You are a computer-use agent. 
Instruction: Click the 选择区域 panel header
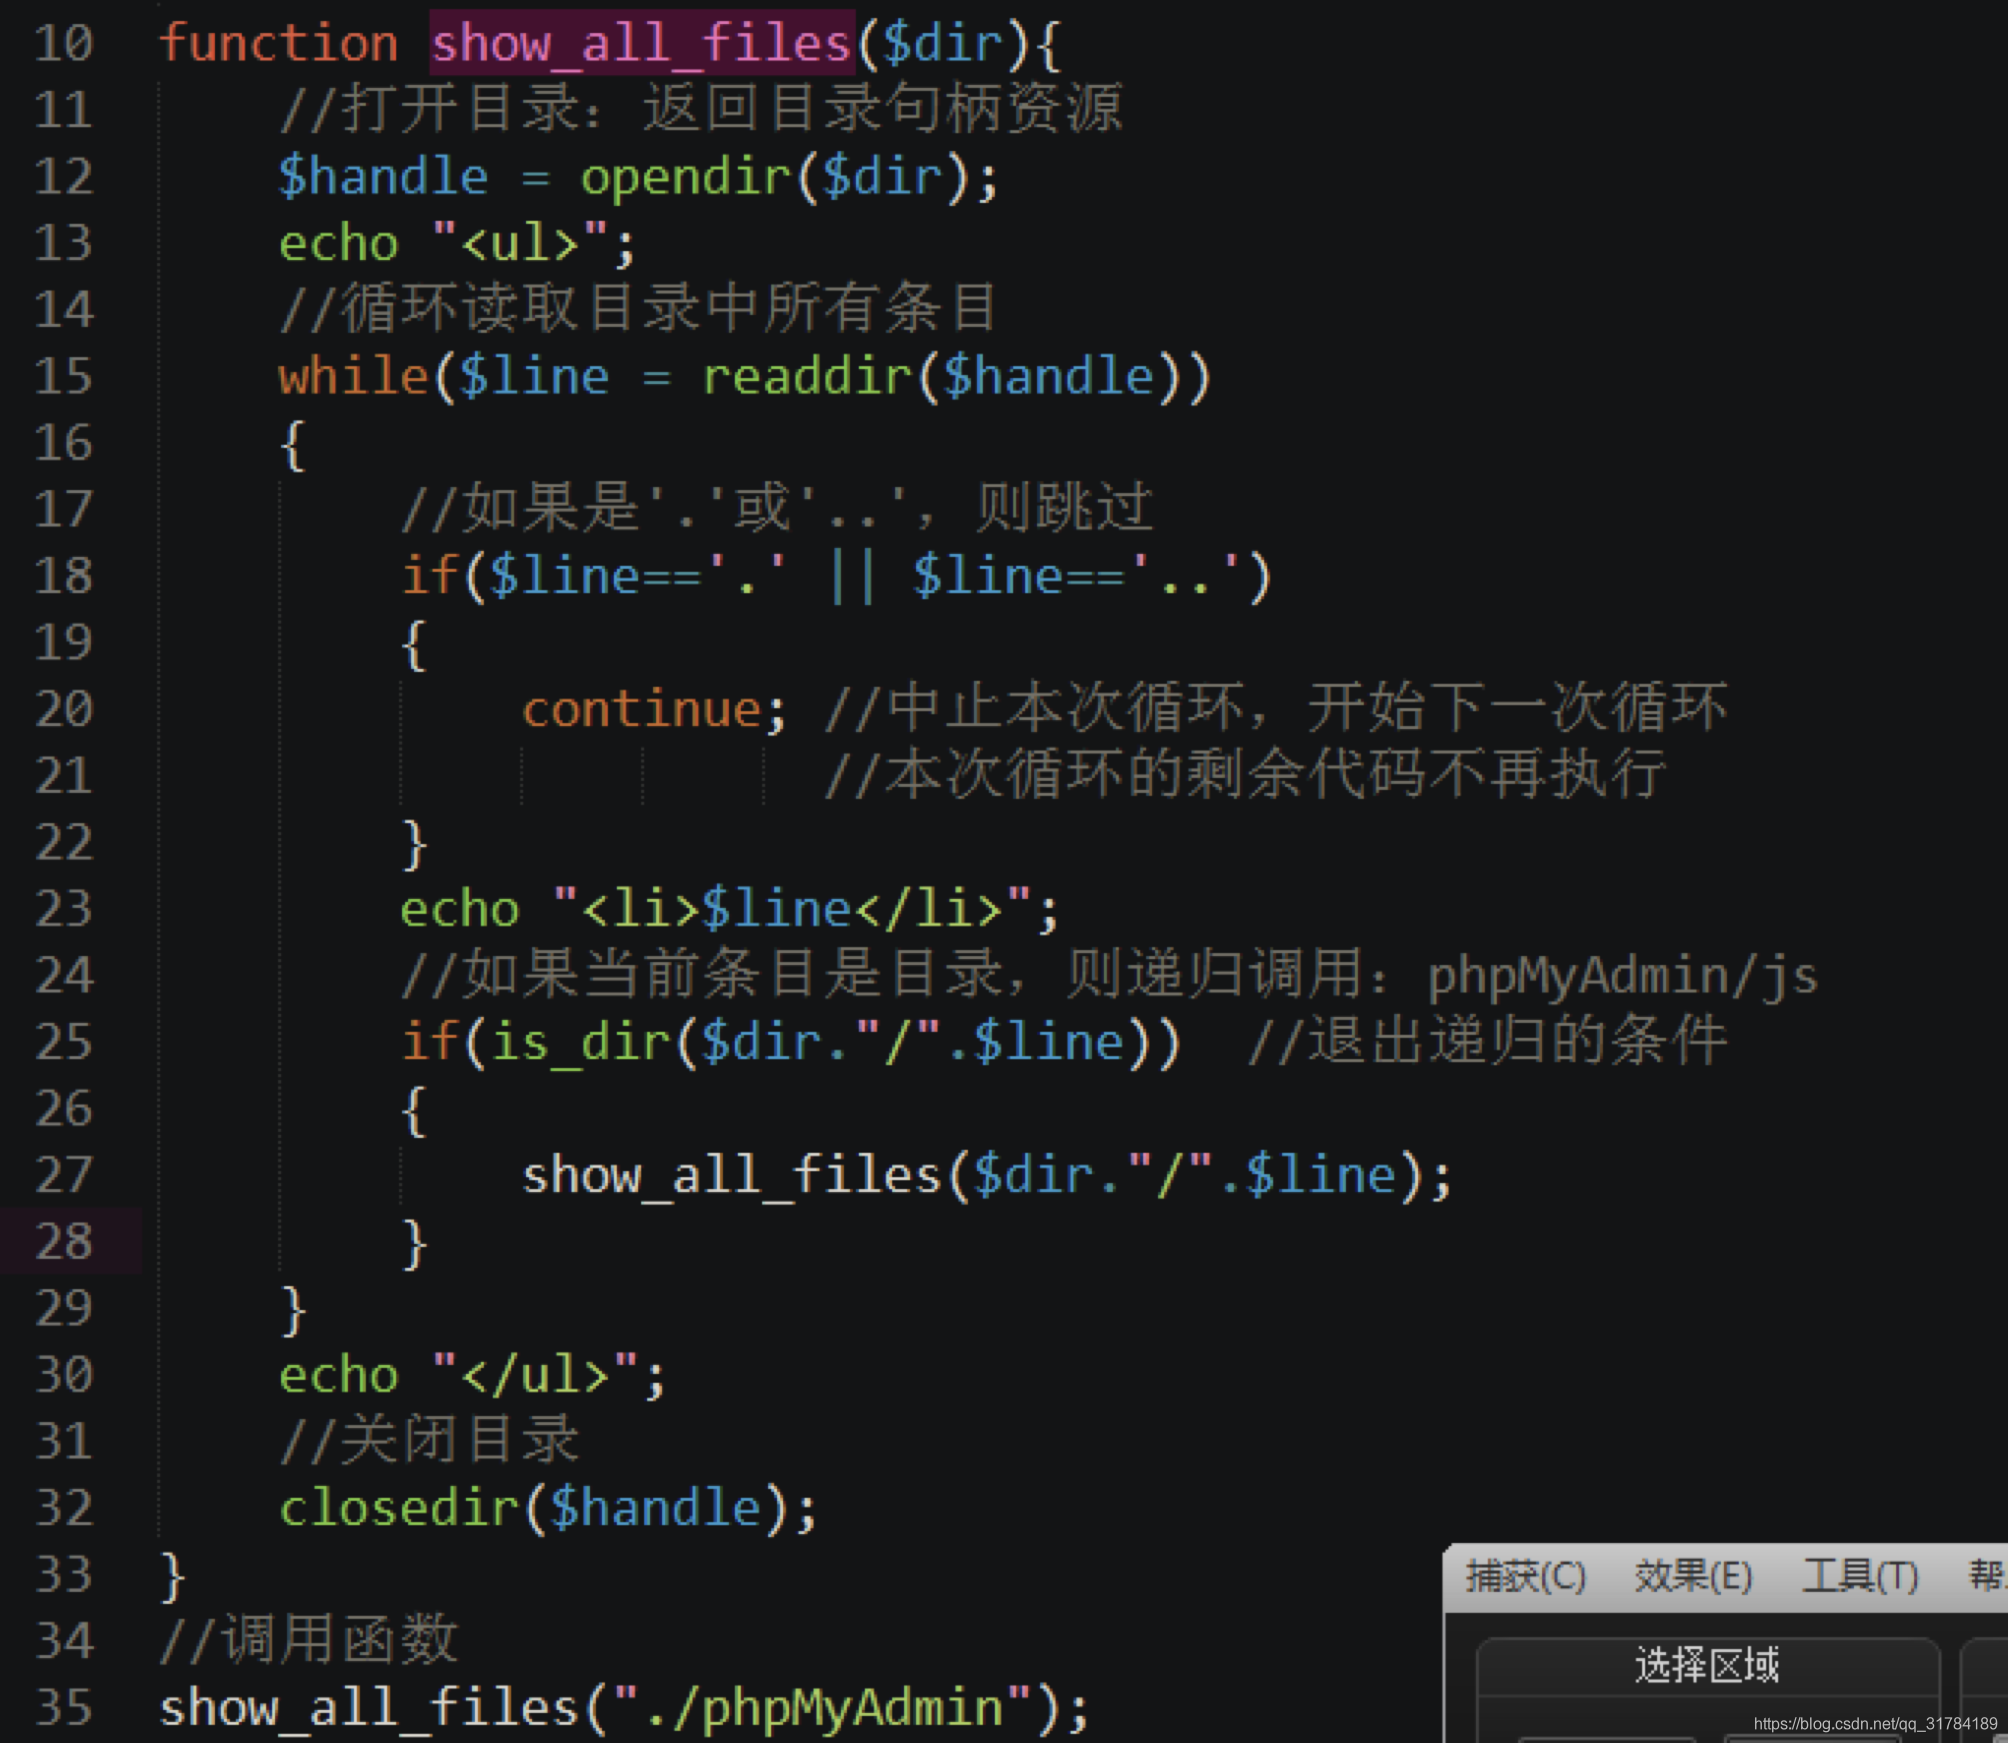coord(1707,1666)
